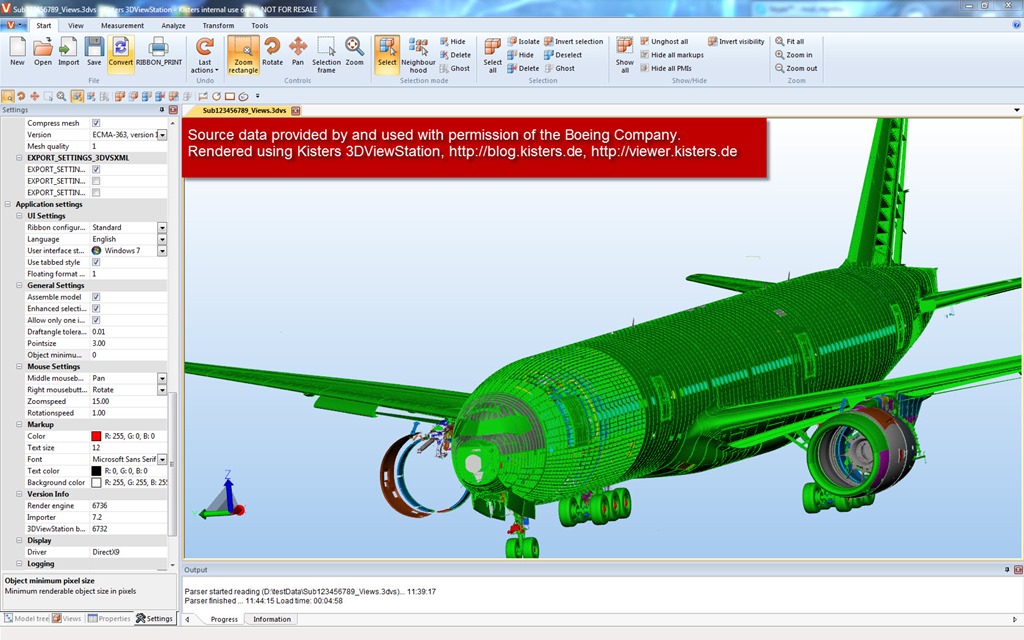Toggle Enhanced selection checkbox
The height and width of the screenshot is (640, 1024).
[x=96, y=308]
